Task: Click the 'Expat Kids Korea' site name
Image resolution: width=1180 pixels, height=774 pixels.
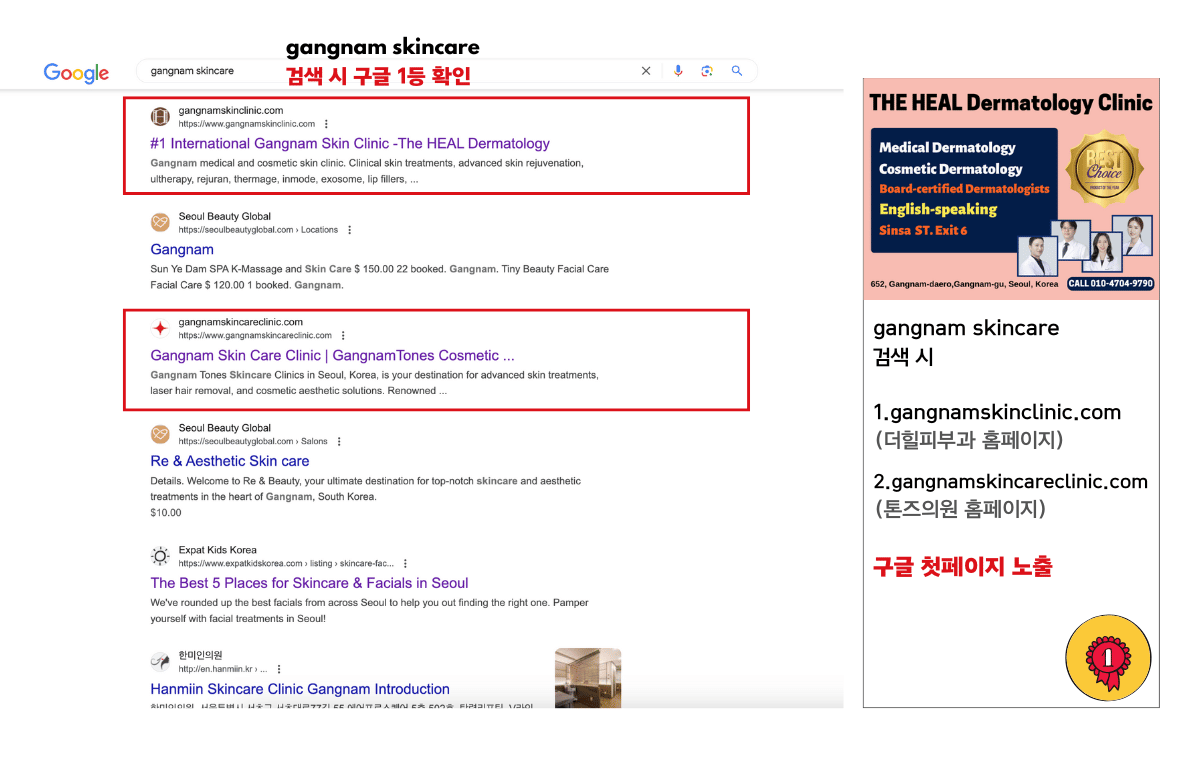Action: point(217,550)
